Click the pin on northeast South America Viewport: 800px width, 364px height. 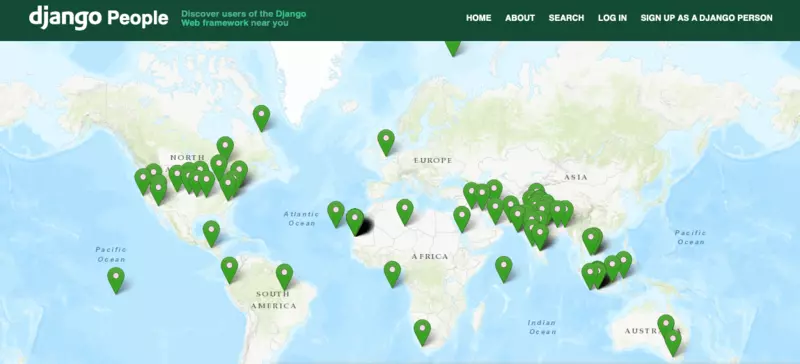tap(285, 276)
